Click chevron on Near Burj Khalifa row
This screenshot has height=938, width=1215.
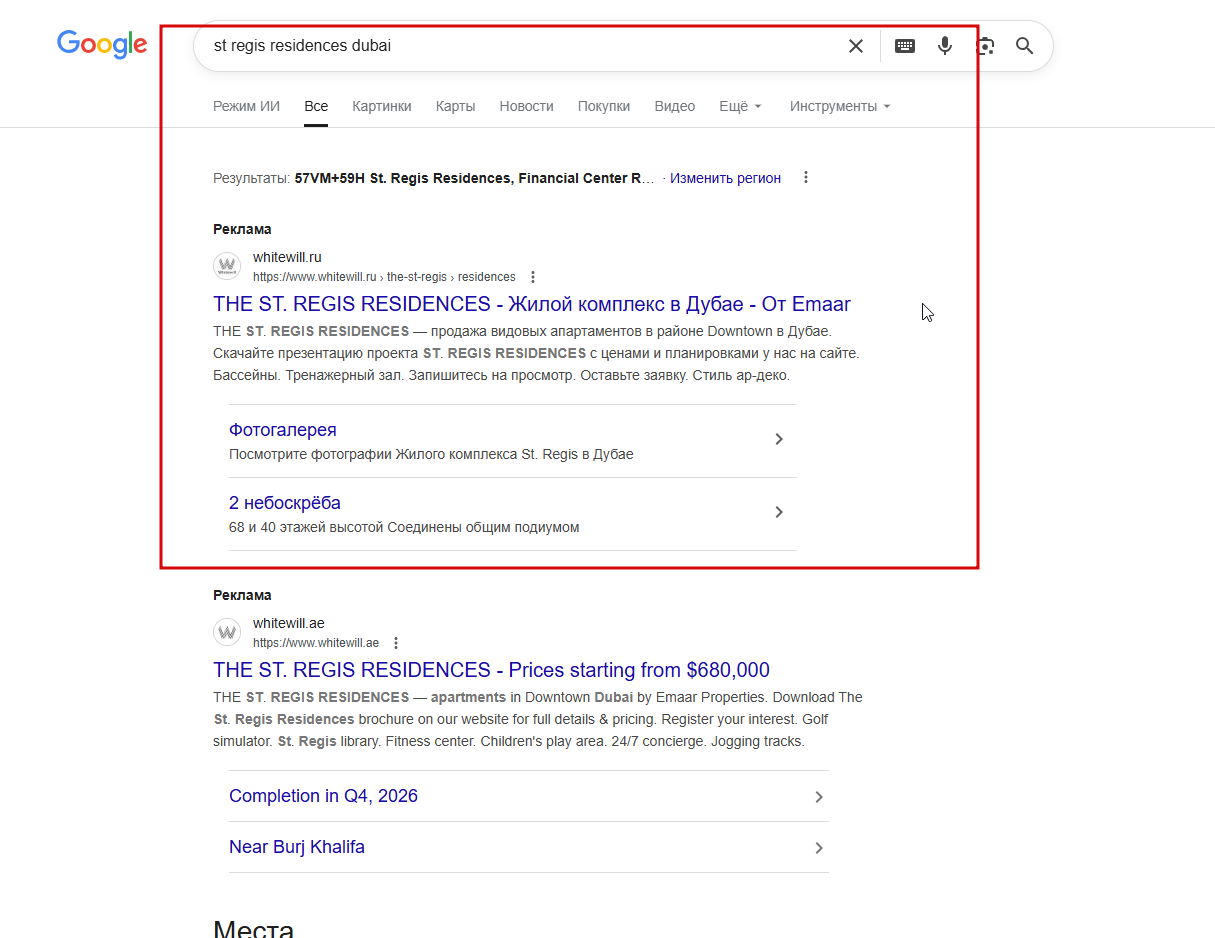(819, 848)
